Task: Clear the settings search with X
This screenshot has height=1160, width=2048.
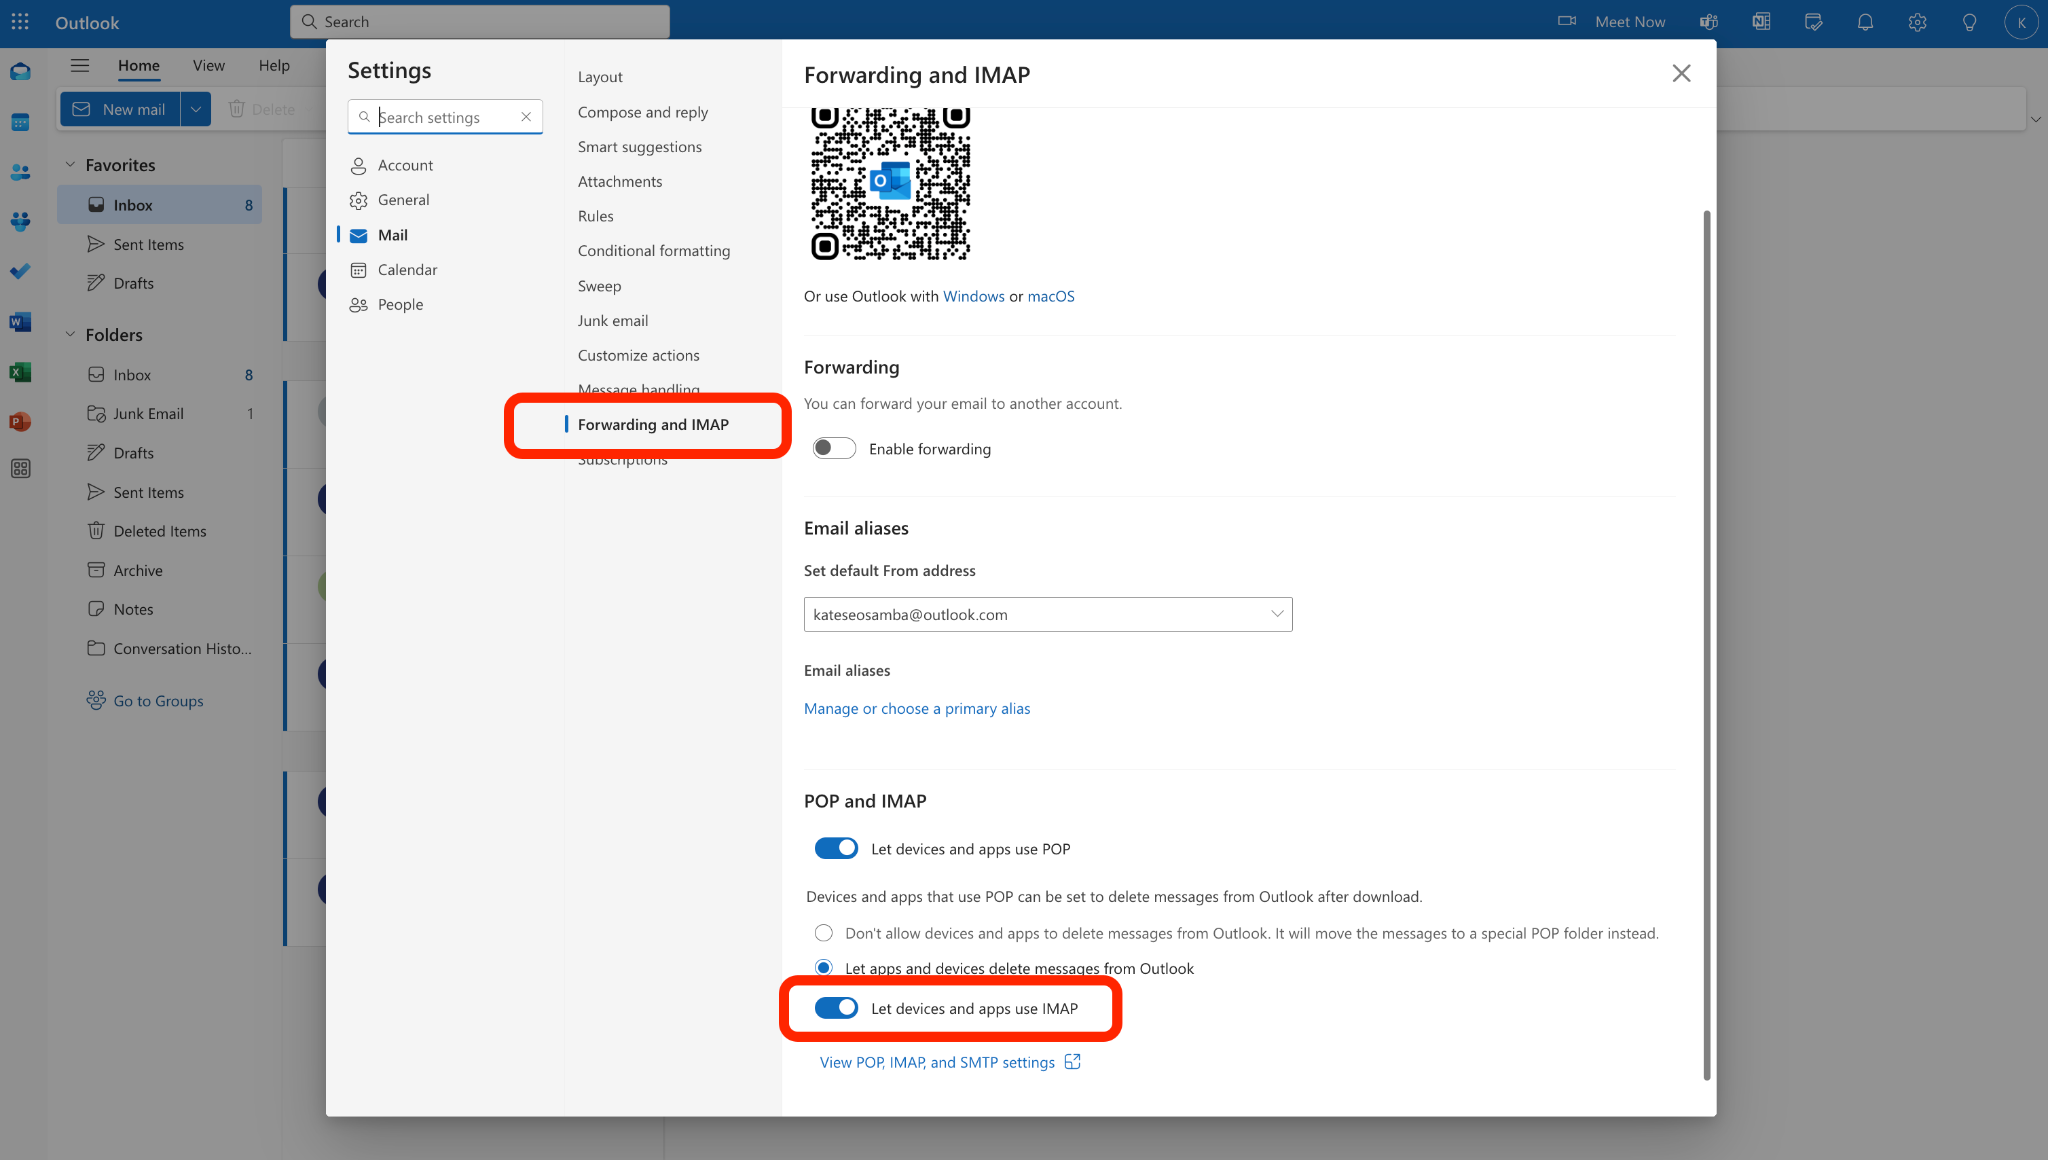Action: [526, 117]
